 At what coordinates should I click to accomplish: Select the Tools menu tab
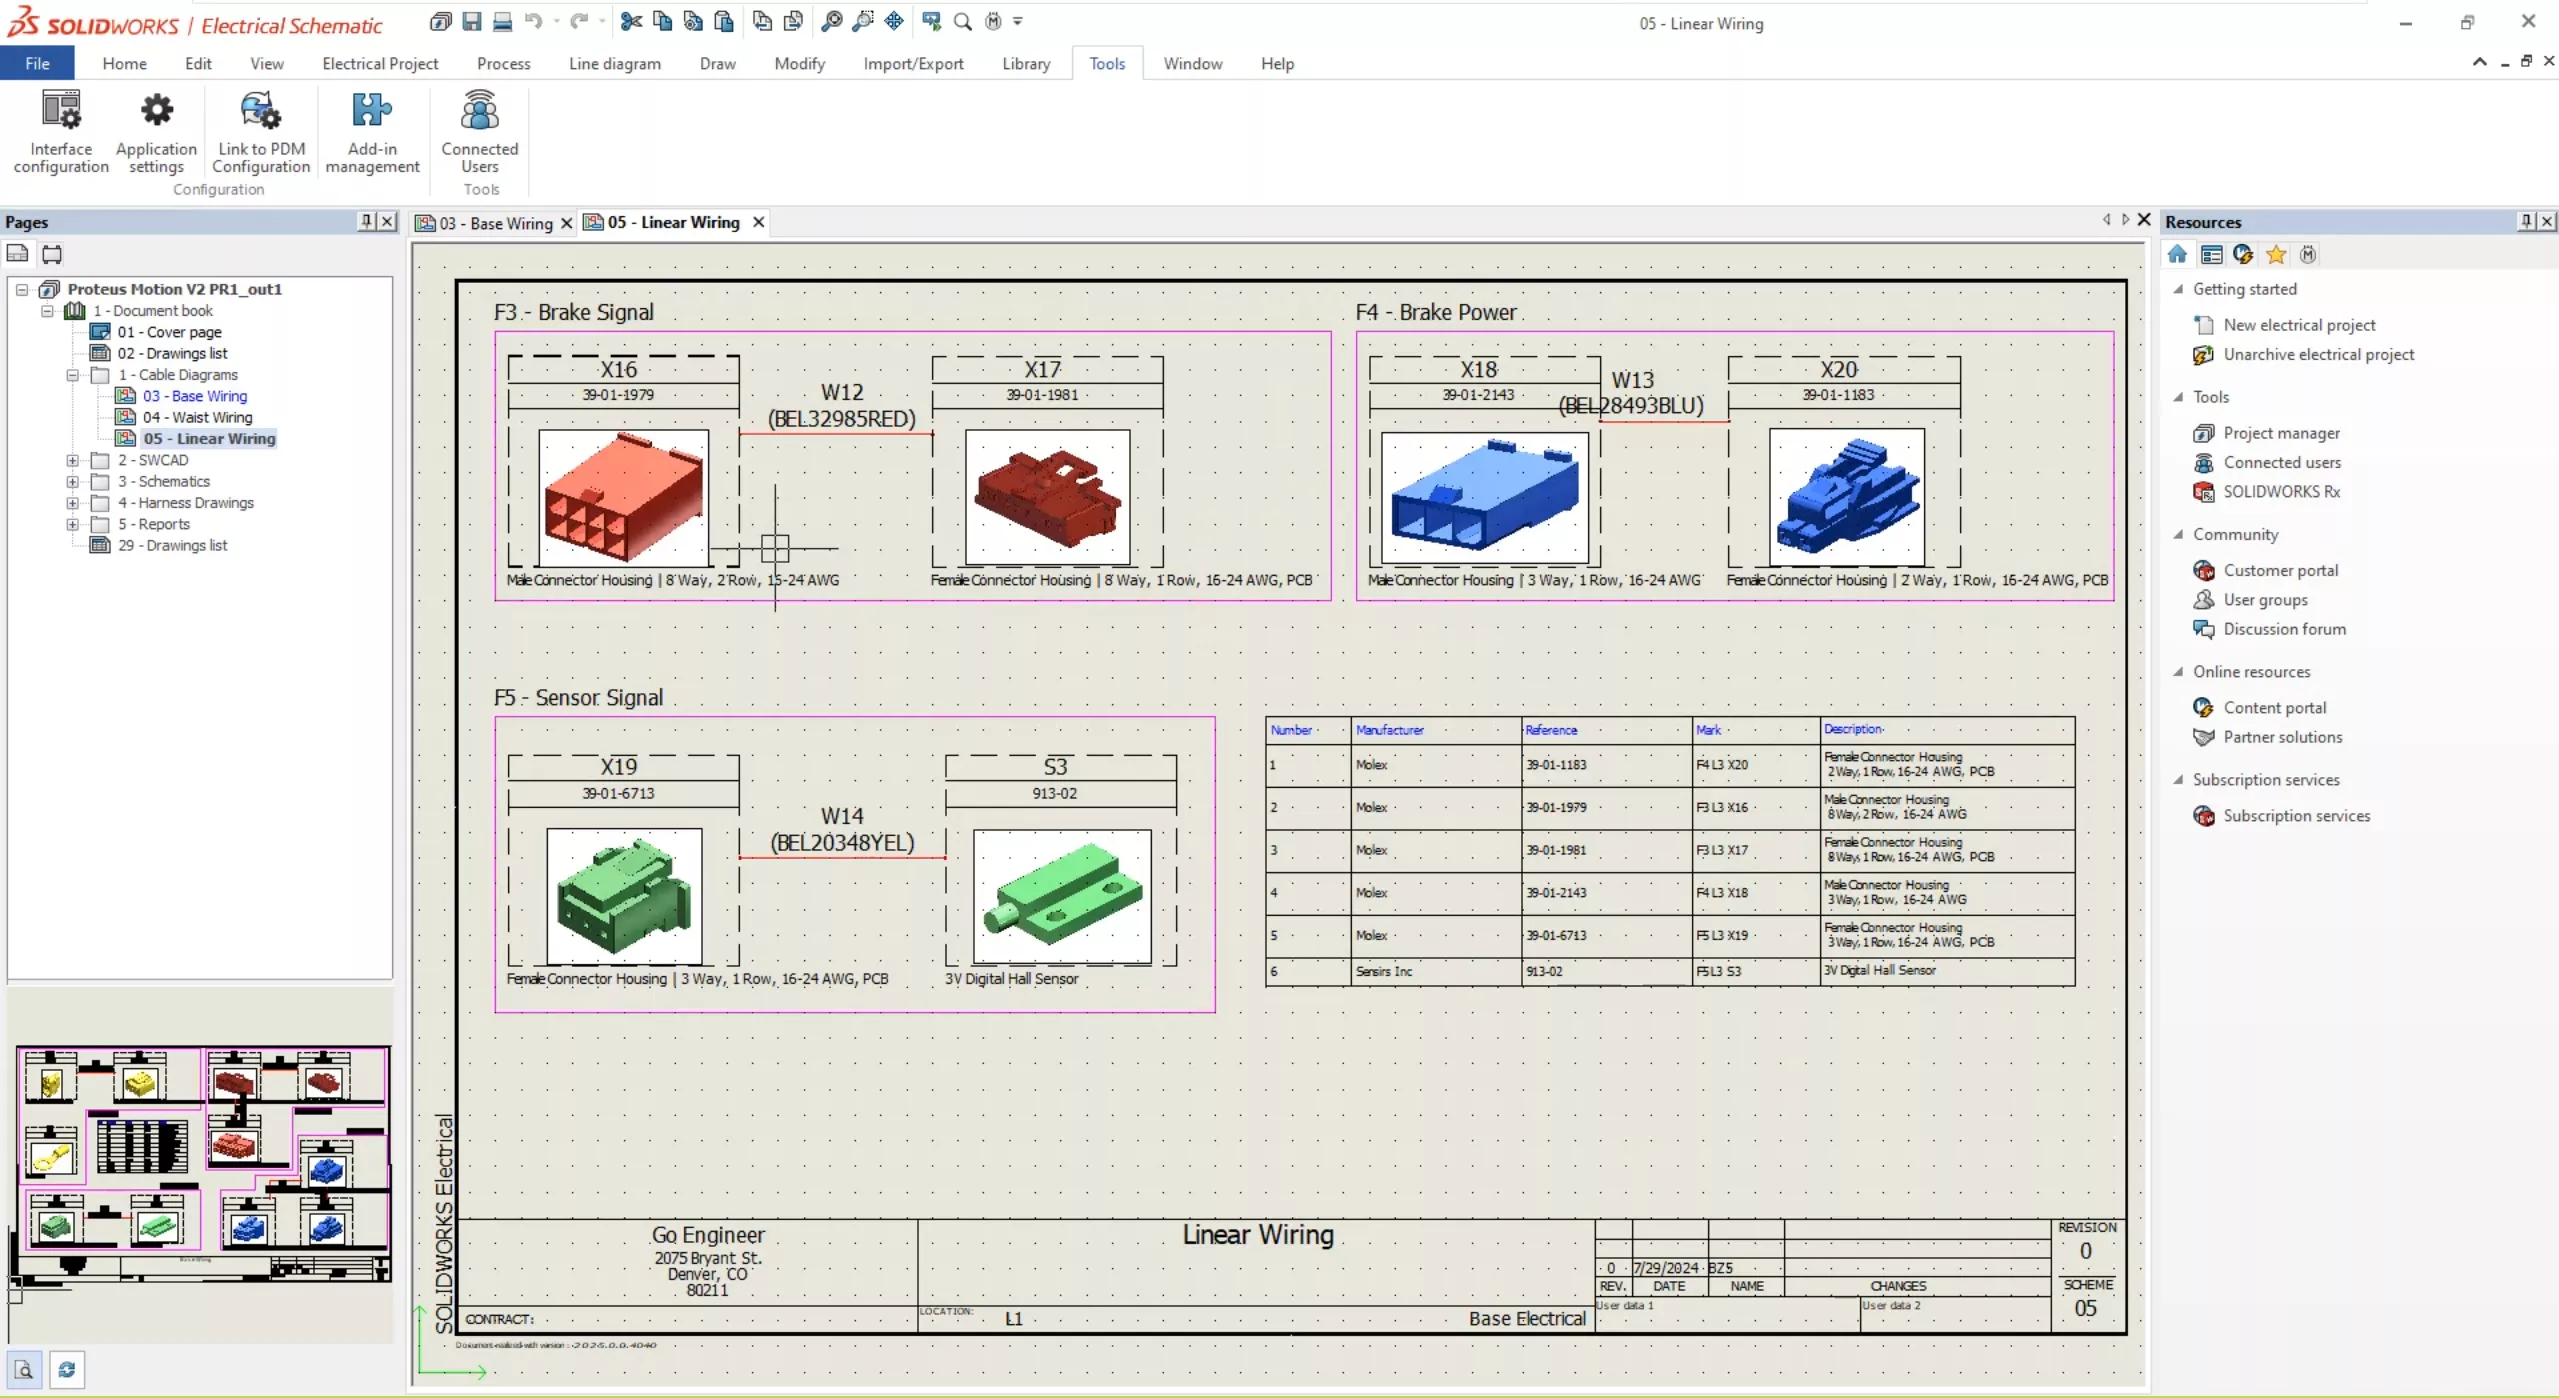click(x=1107, y=64)
